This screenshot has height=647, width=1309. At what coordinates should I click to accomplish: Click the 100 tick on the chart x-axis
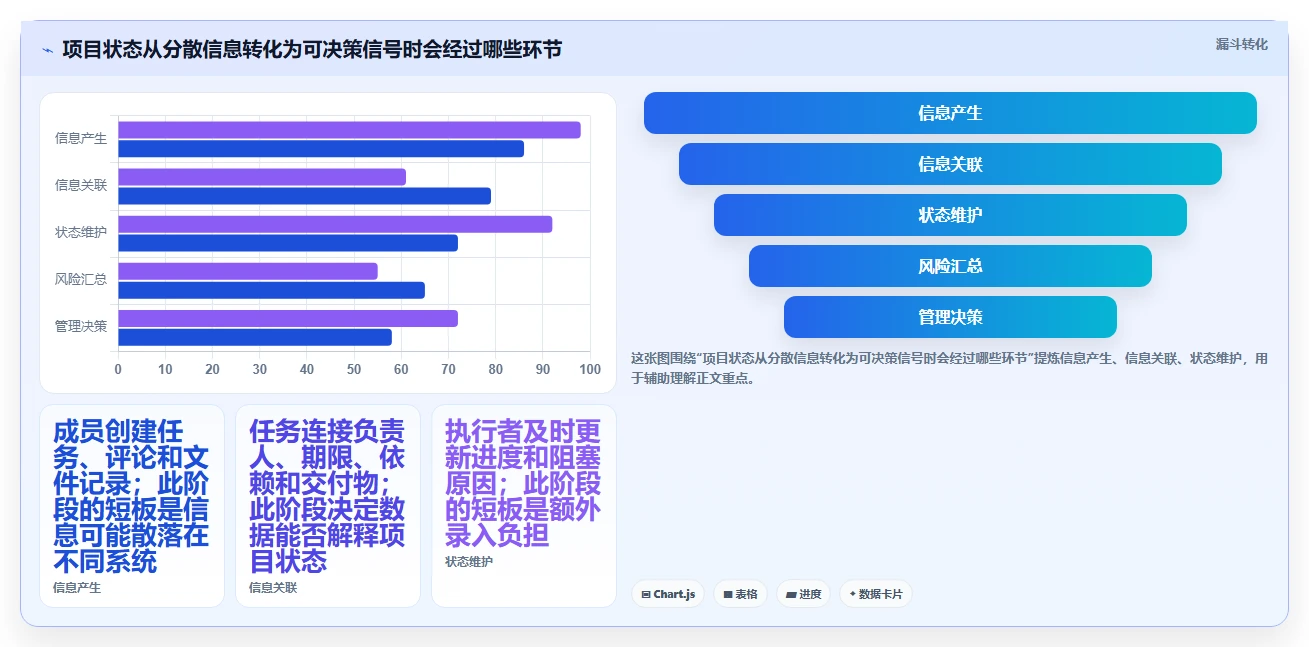tap(590, 370)
